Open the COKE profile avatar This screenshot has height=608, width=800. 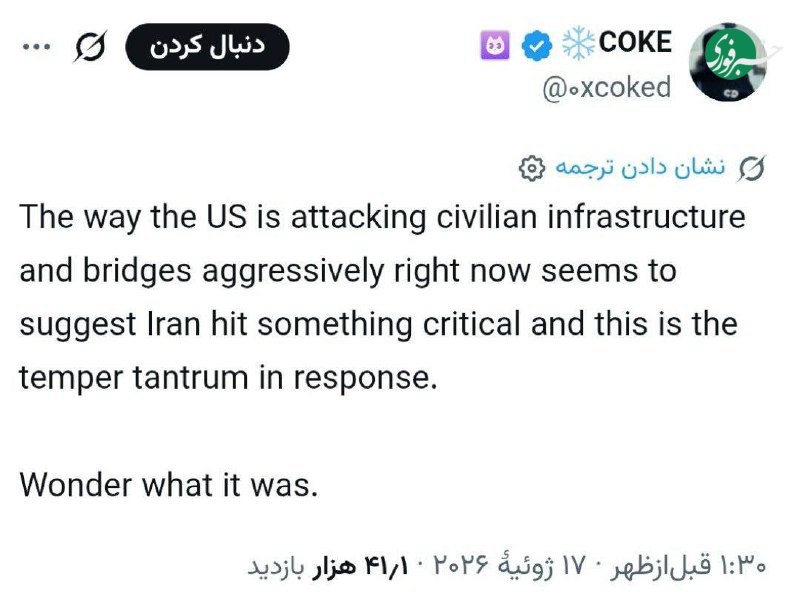(728, 62)
